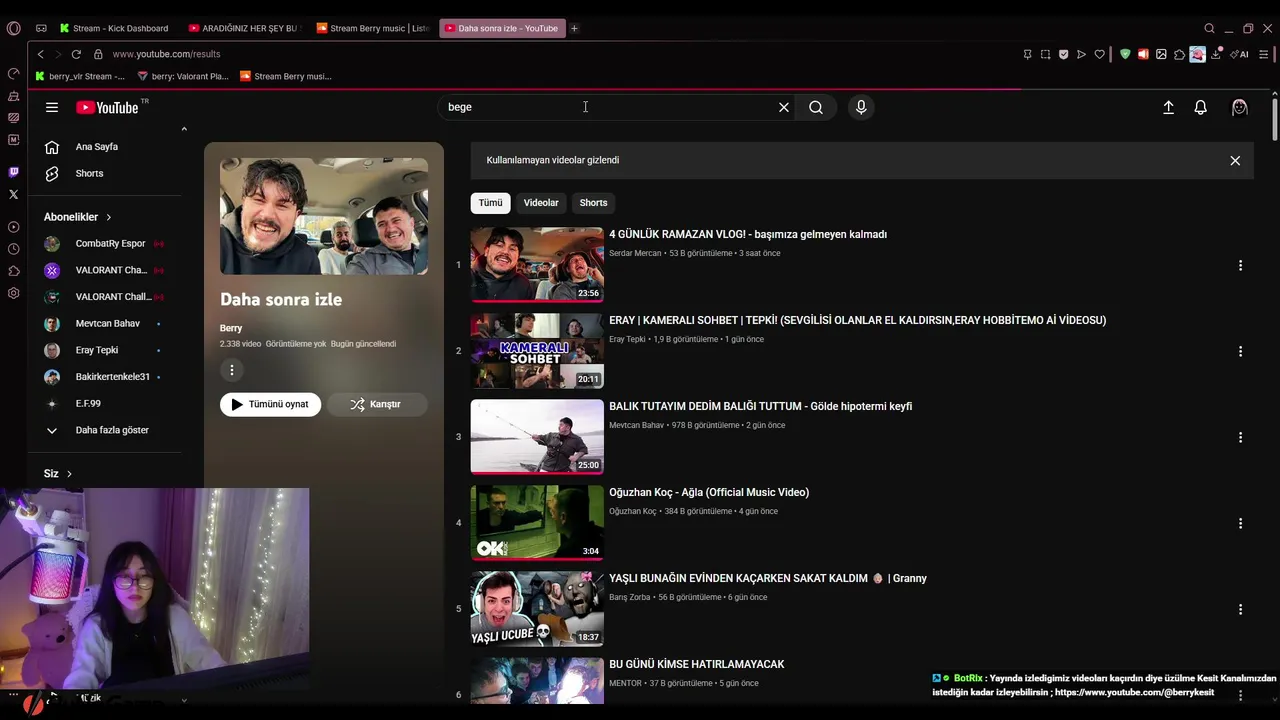Select the Daha sonra izle - YouTube tab
The width and height of the screenshot is (1280, 720).
tap(502, 28)
